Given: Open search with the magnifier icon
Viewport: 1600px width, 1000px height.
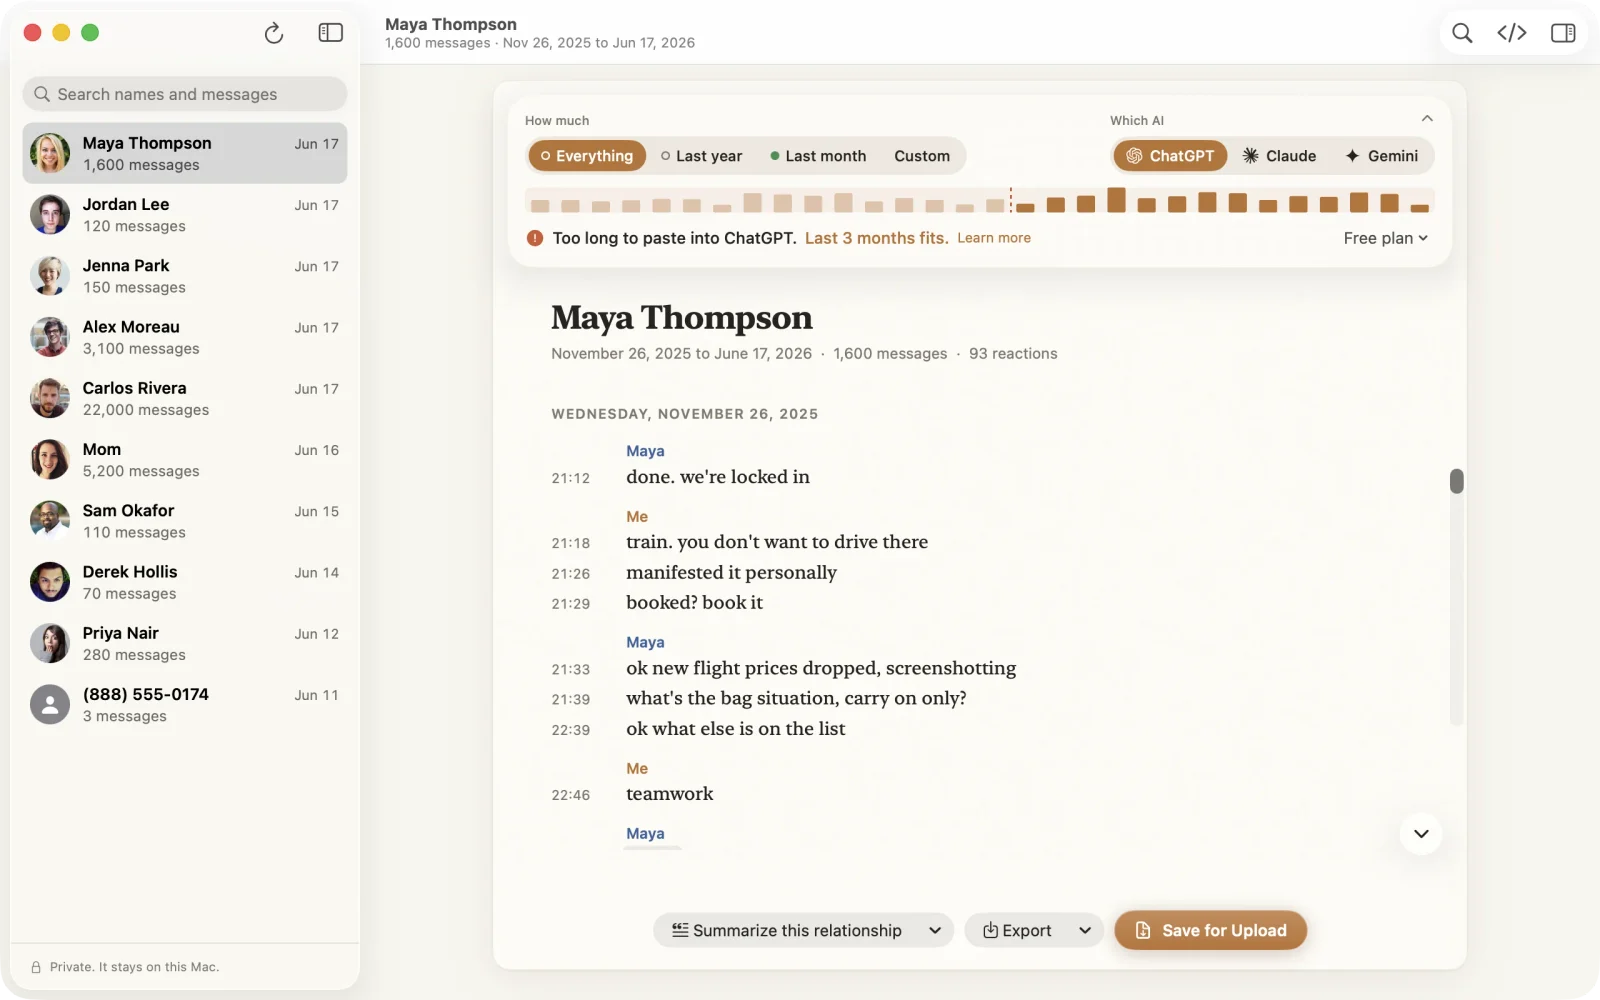Looking at the screenshot, I should point(1462,33).
